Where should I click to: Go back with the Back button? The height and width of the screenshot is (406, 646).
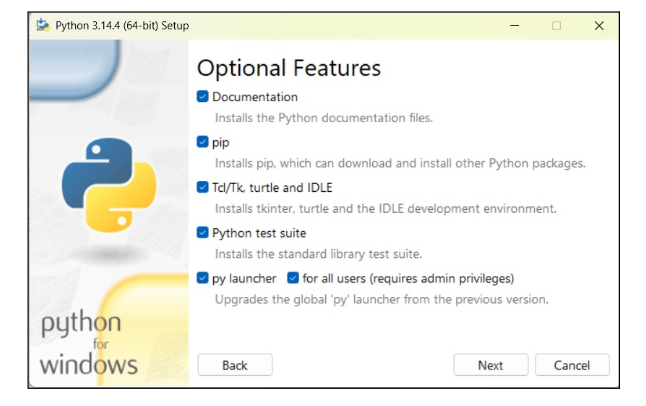[235, 365]
